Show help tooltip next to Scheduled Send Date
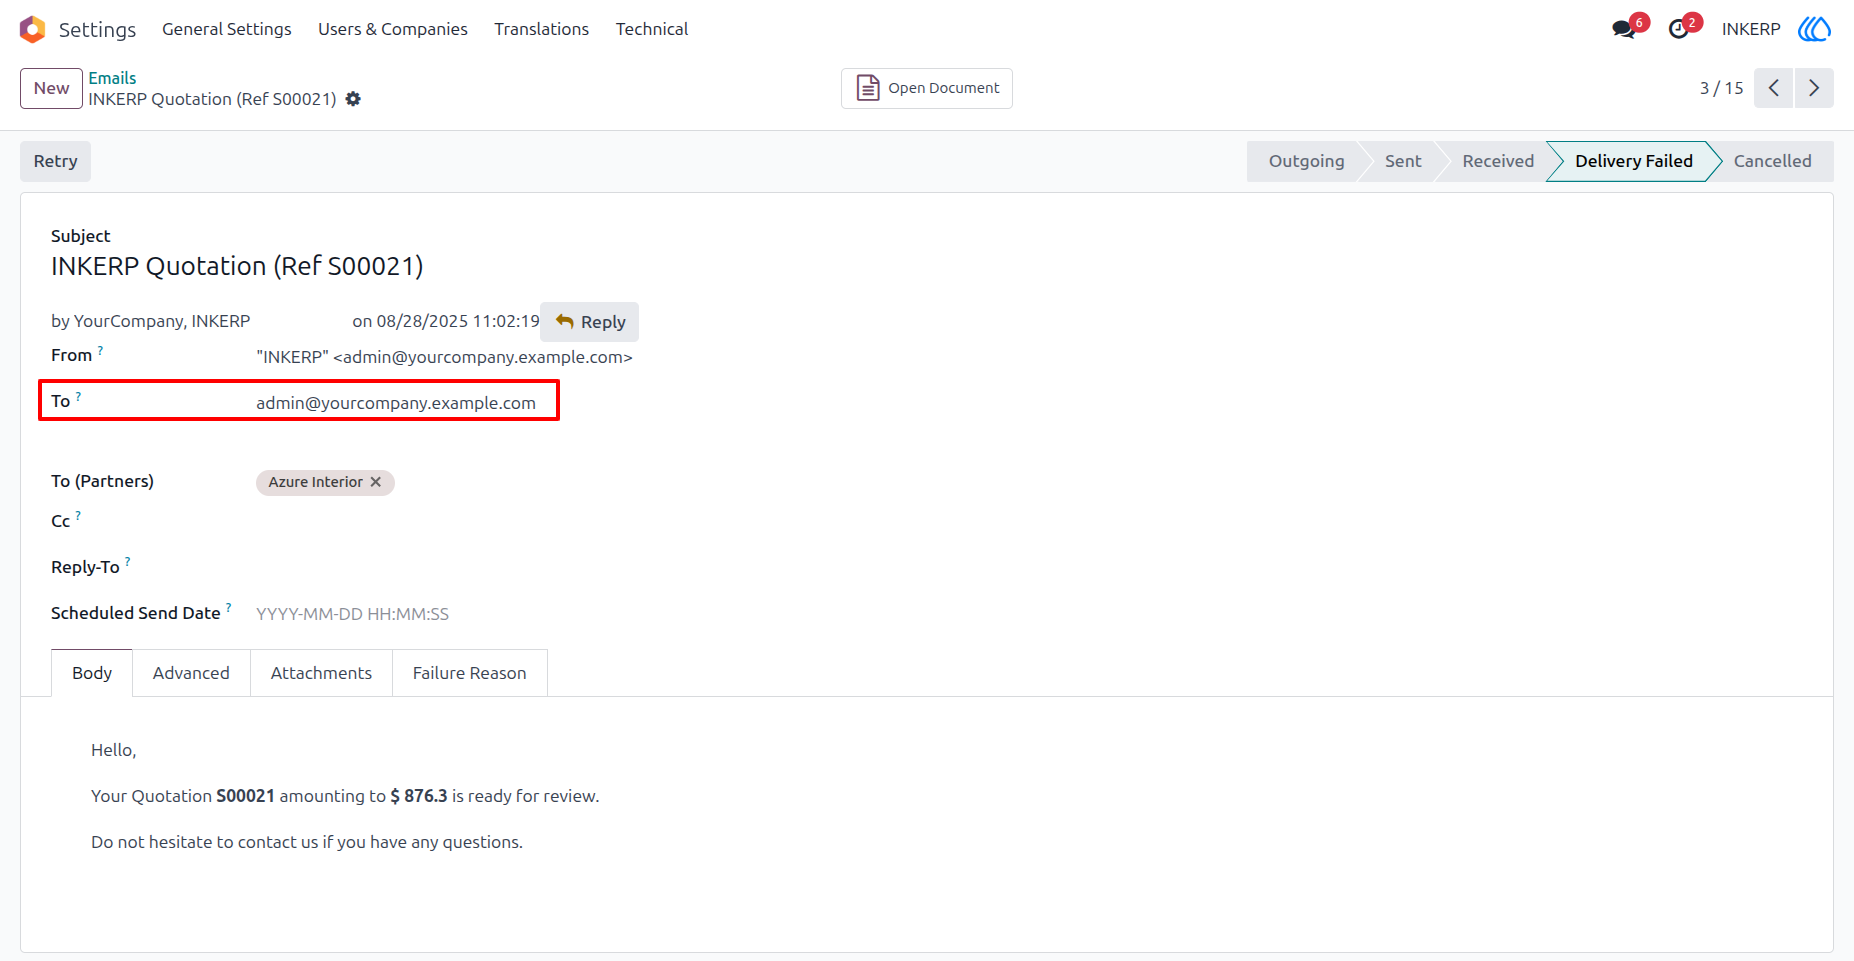 point(229,608)
